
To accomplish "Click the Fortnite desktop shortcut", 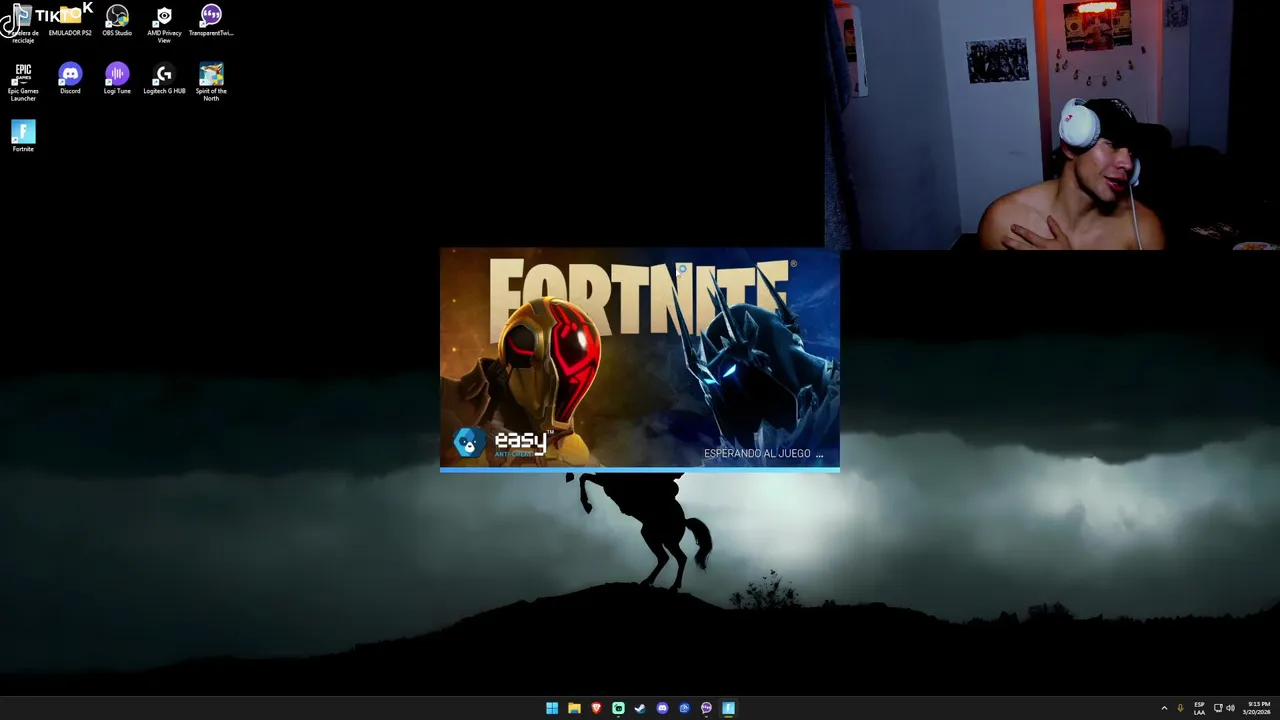I will 23,137.
